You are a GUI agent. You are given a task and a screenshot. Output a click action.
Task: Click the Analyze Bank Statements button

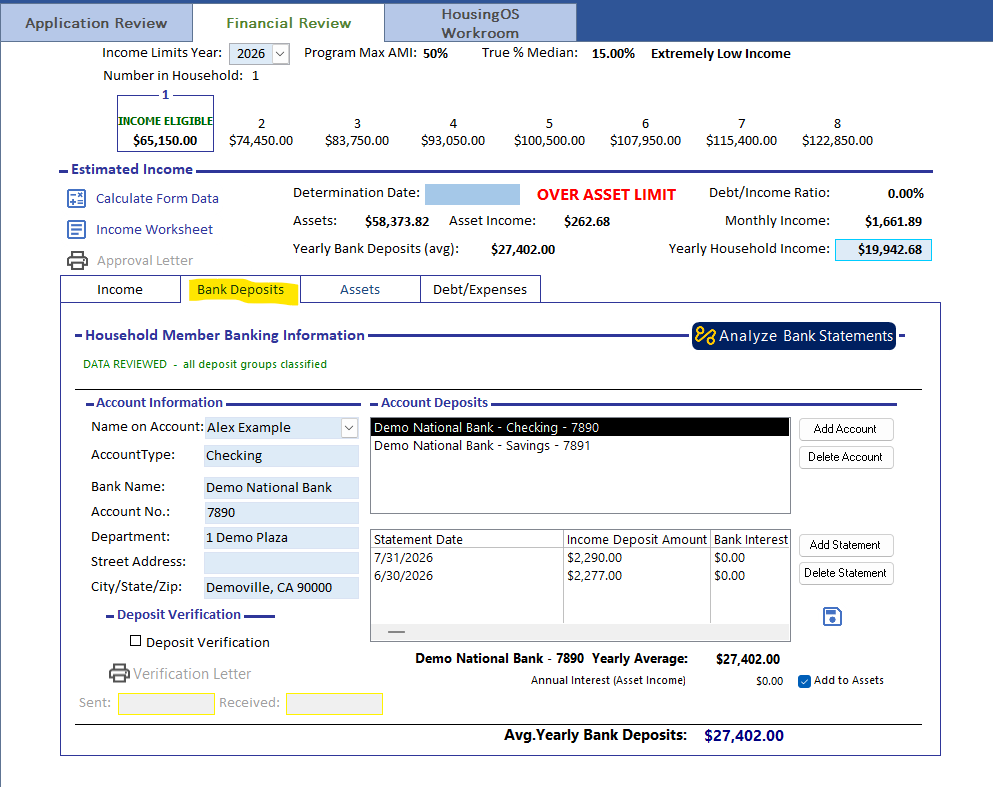[x=794, y=336]
